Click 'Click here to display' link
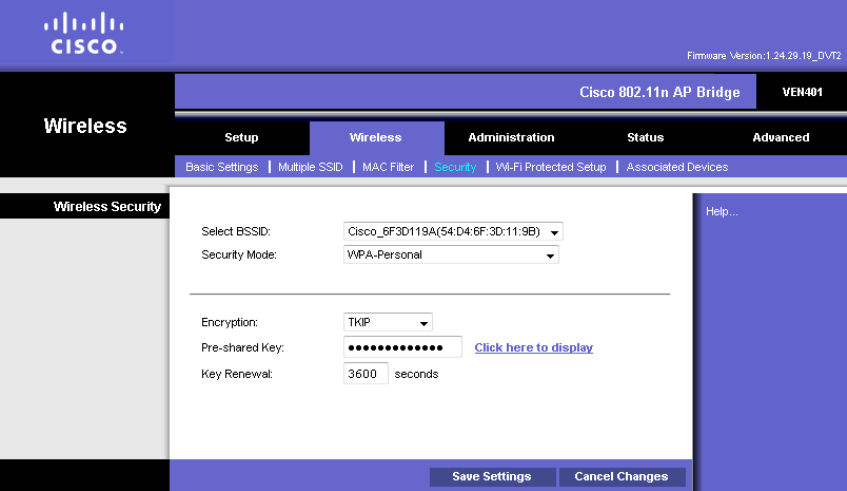 534,347
